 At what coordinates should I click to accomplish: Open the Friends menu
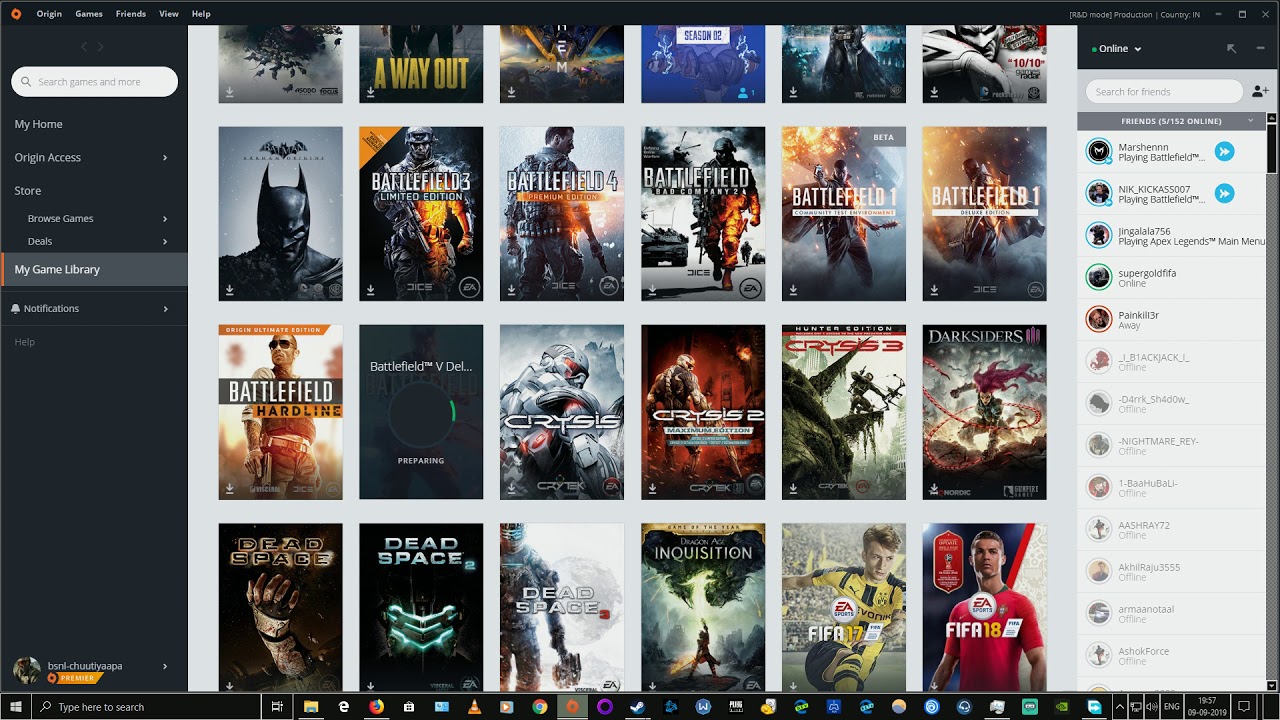[131, 14]
